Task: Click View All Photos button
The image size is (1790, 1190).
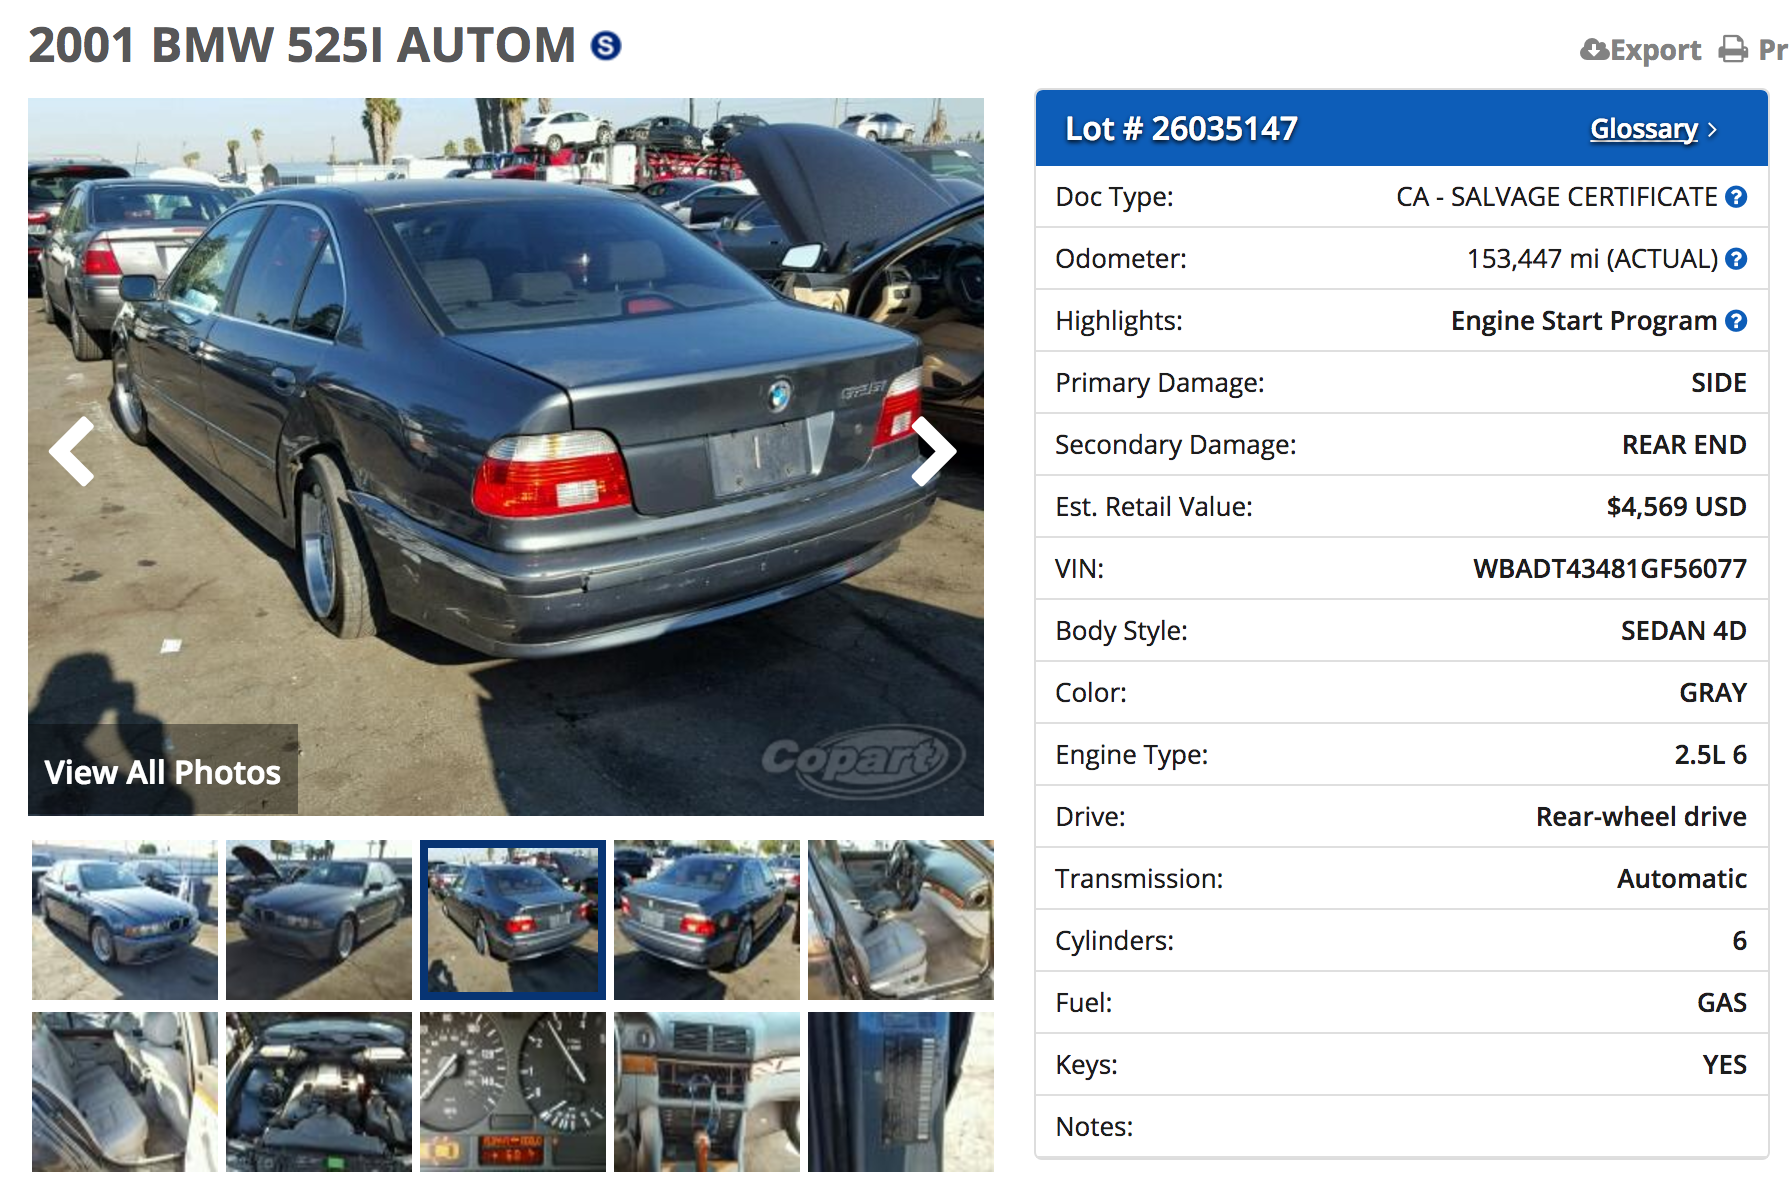Action: pyautogui.click(x=163, y=771)
